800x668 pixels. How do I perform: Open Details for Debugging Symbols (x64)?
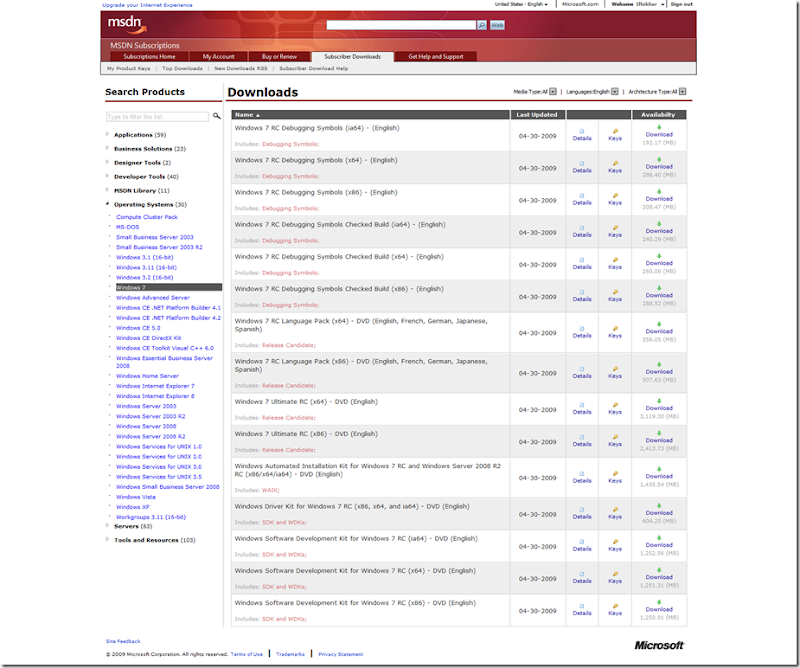pos(582,167)
